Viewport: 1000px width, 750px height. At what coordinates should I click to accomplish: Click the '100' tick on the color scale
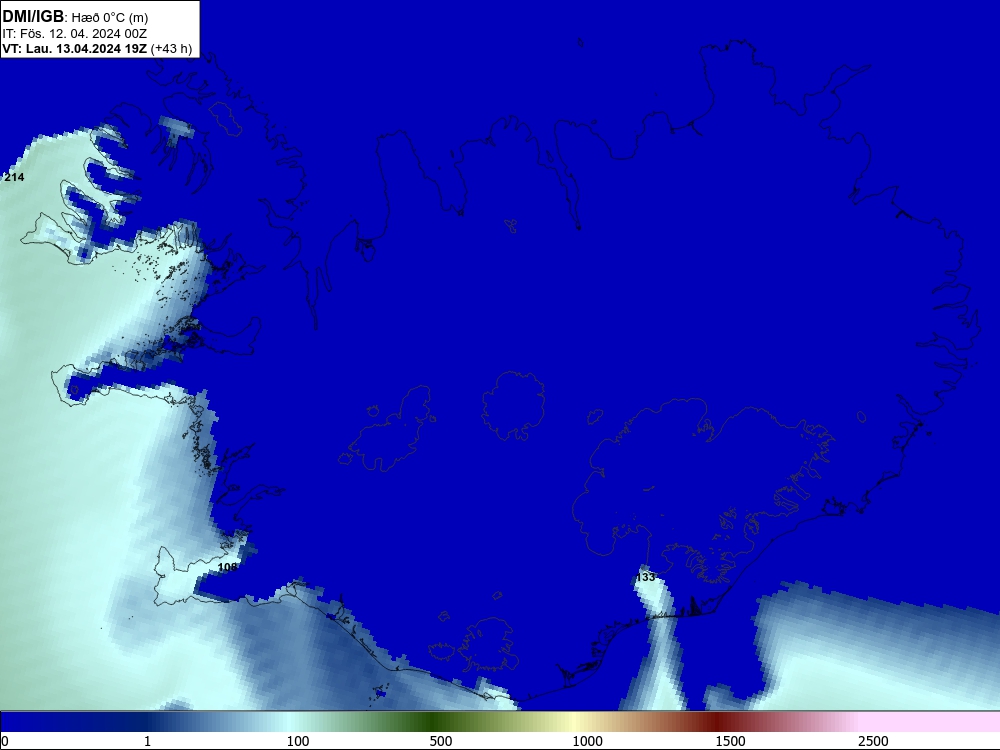[298, 741]
